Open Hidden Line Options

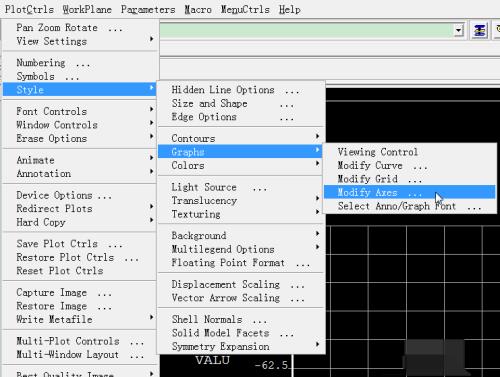(241, 90)
